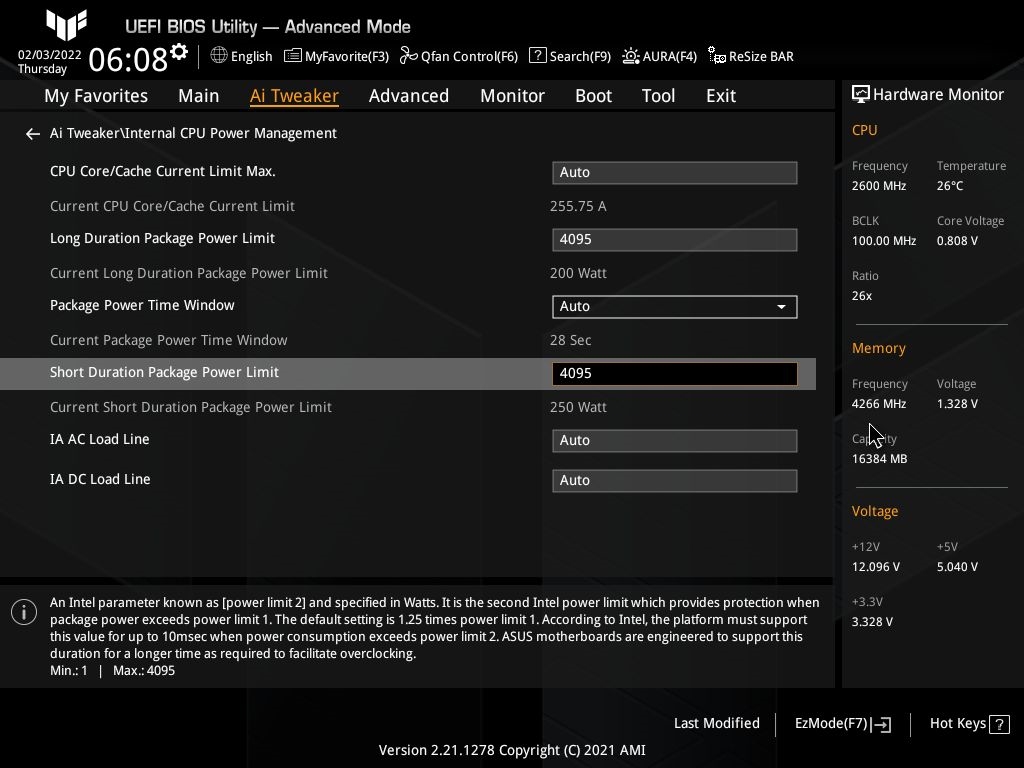Click the English language button

(241, 56)
